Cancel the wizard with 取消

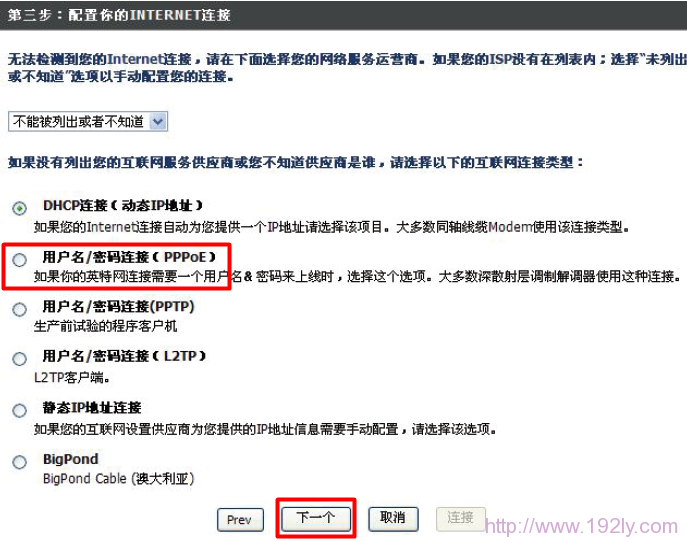tap(393, 518)
